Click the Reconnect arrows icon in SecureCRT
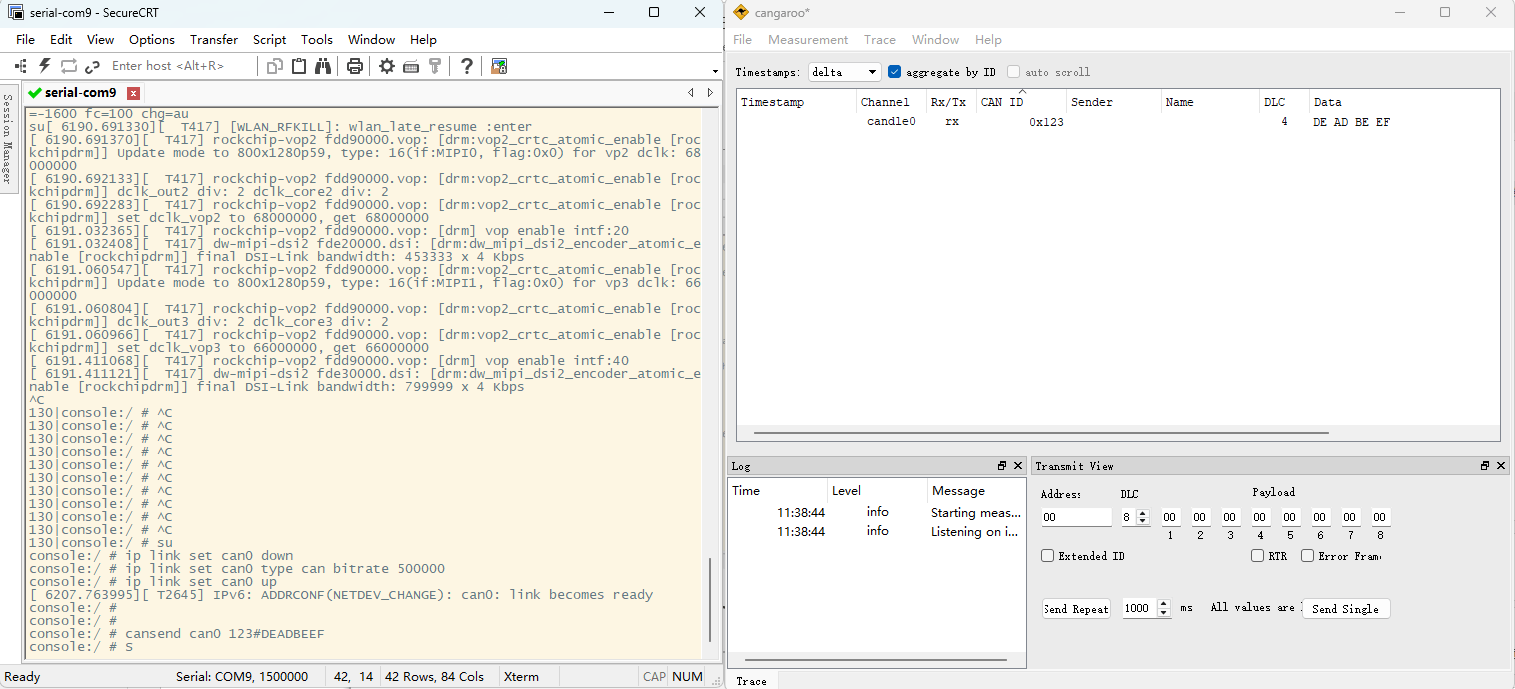The image size is (1515, 689). (x=69, y=66)
